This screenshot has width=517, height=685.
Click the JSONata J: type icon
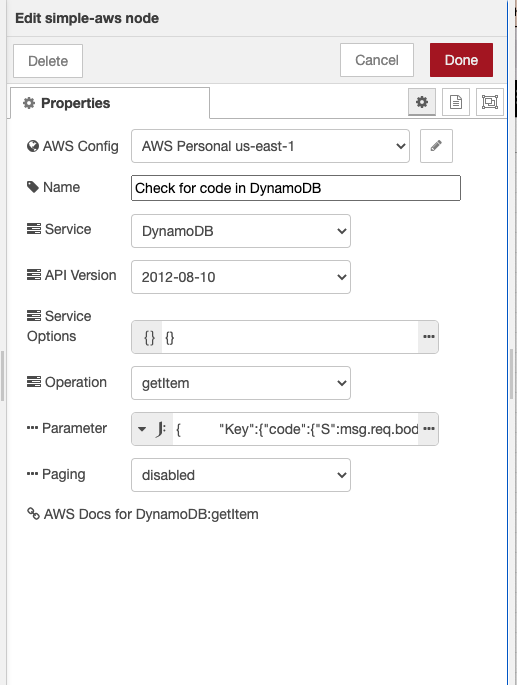click(161, 429)
